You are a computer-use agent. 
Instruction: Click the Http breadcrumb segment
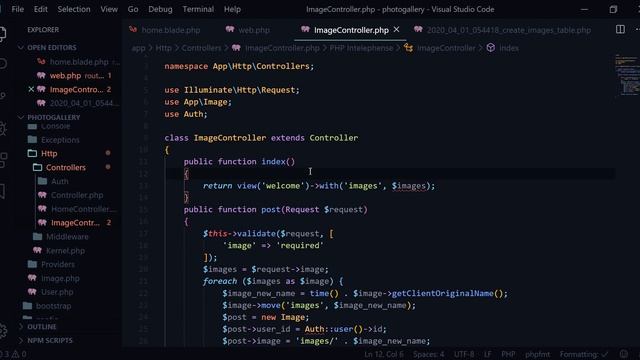coord(163,48)
